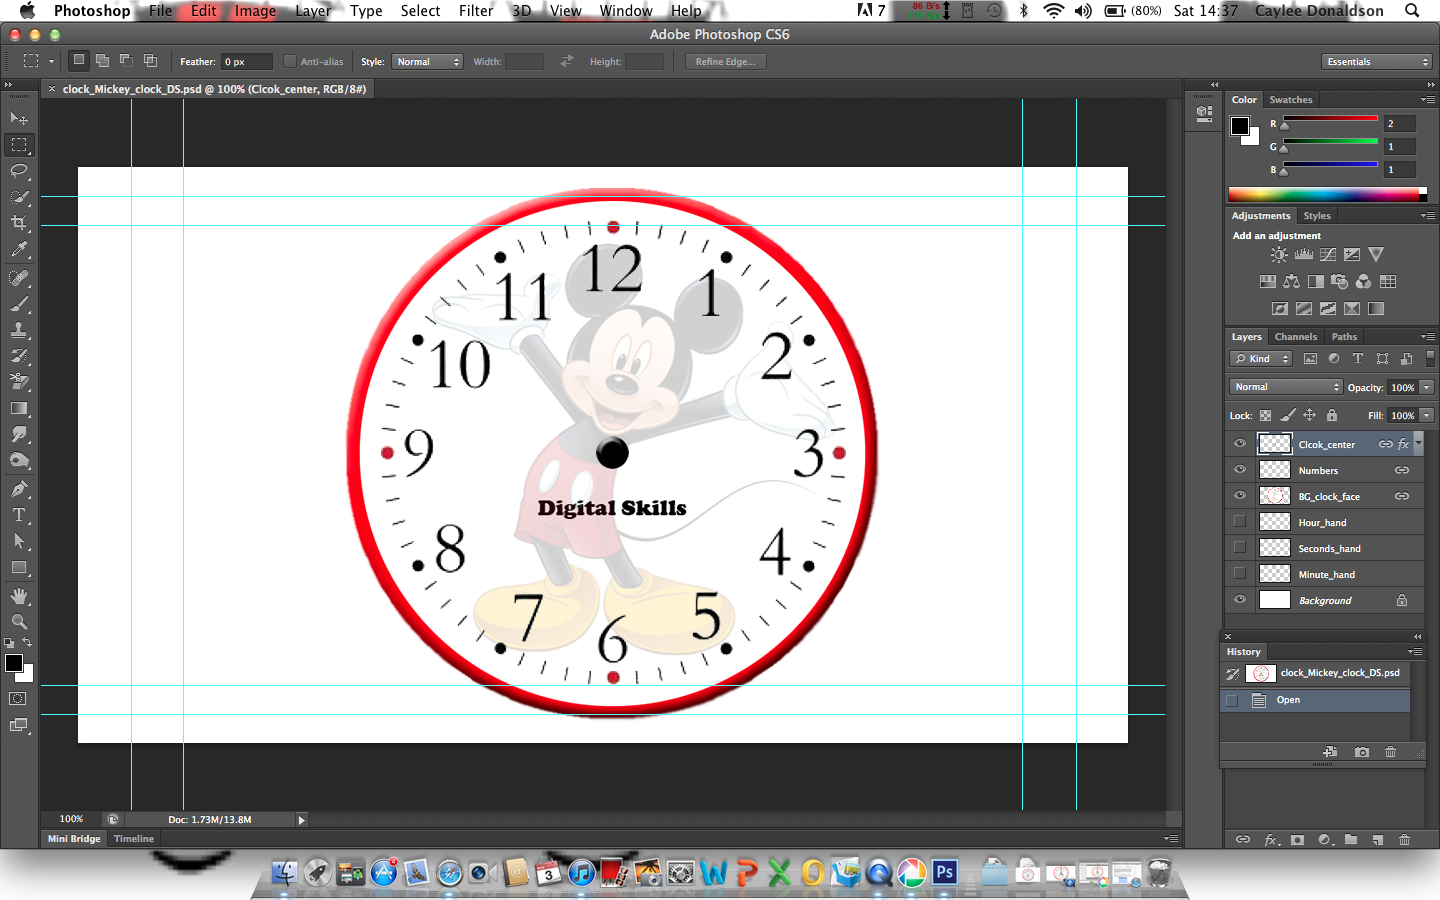This screenshot has height=900, width=1440.
Task: Show the Hour_hand layer
Action: (x=1240, y=522)
